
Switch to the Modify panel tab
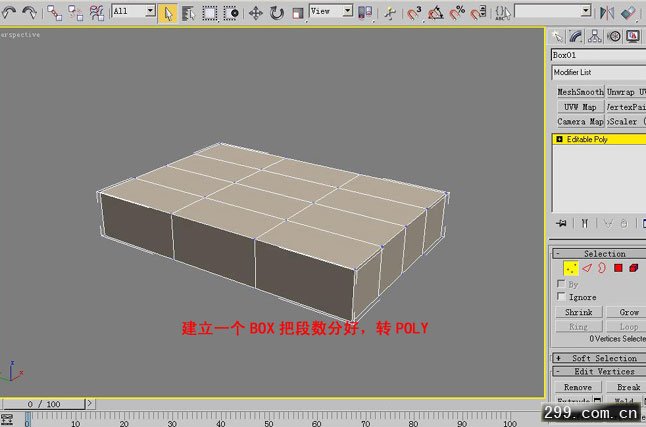[576, 37]
